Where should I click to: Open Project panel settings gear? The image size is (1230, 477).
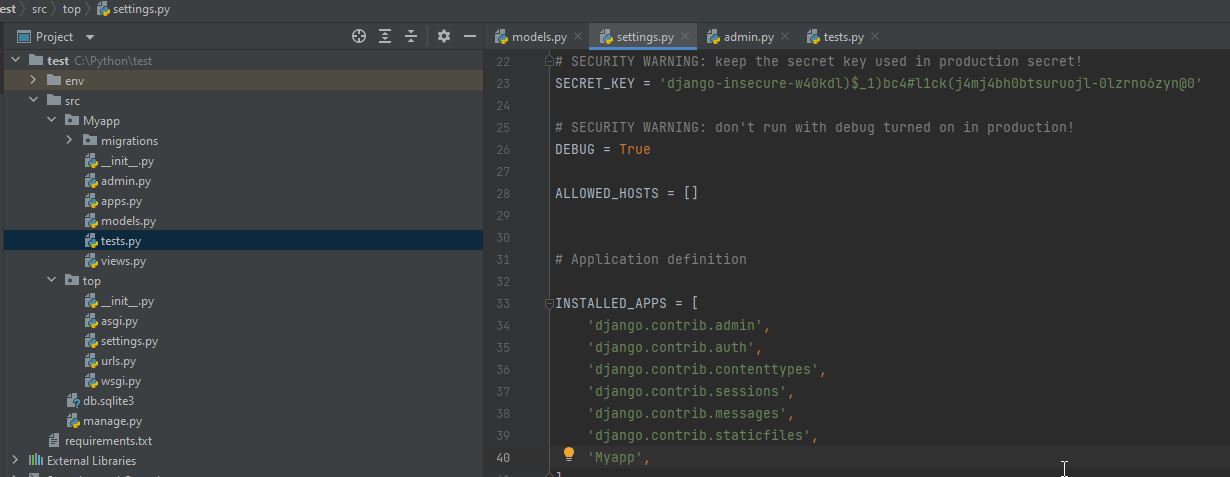click(x=444, y=36)
